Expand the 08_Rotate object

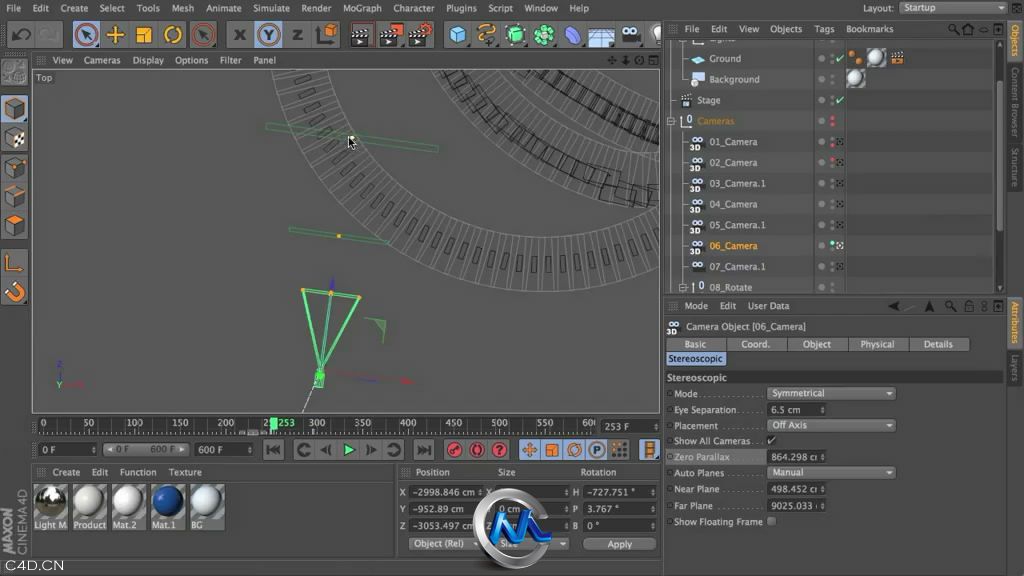[x=682, y=287]
